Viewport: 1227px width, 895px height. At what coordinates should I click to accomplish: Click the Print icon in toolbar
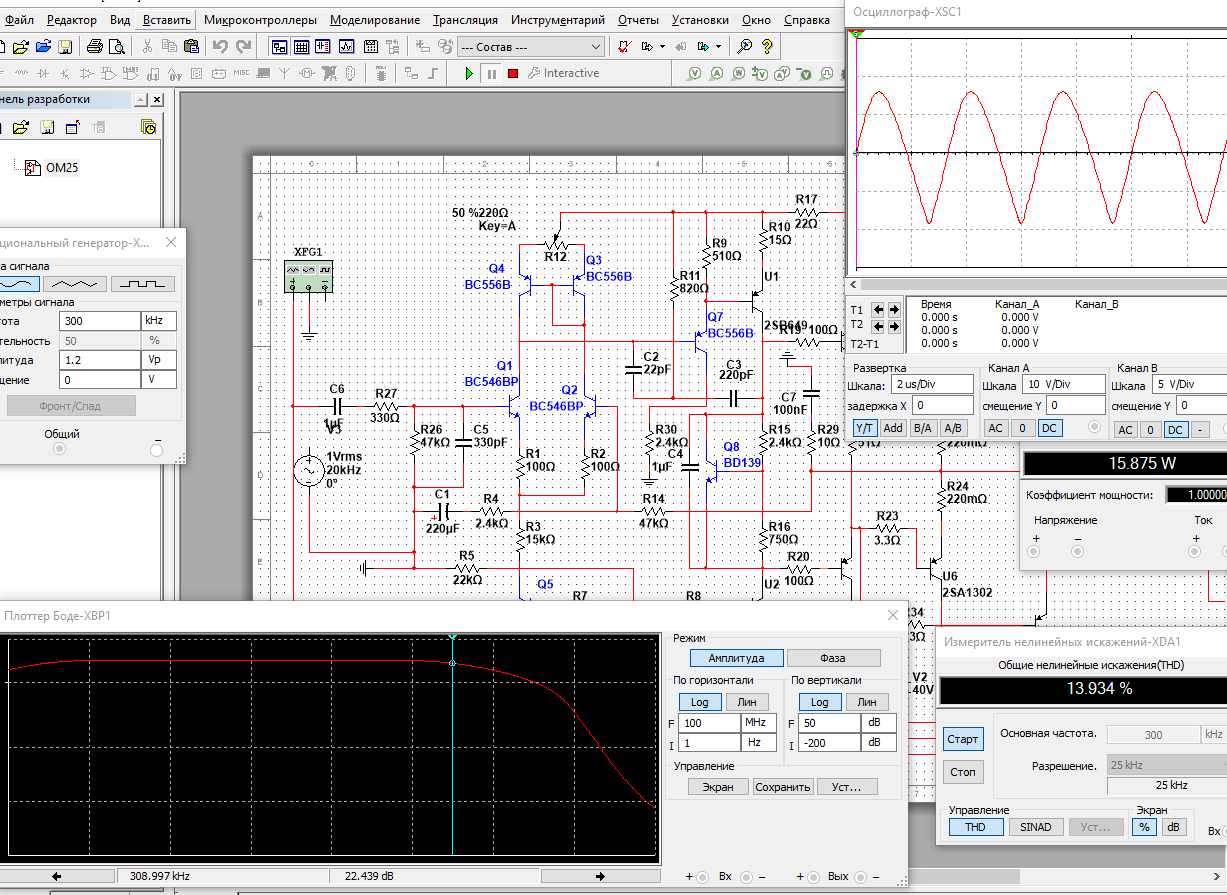94,46
